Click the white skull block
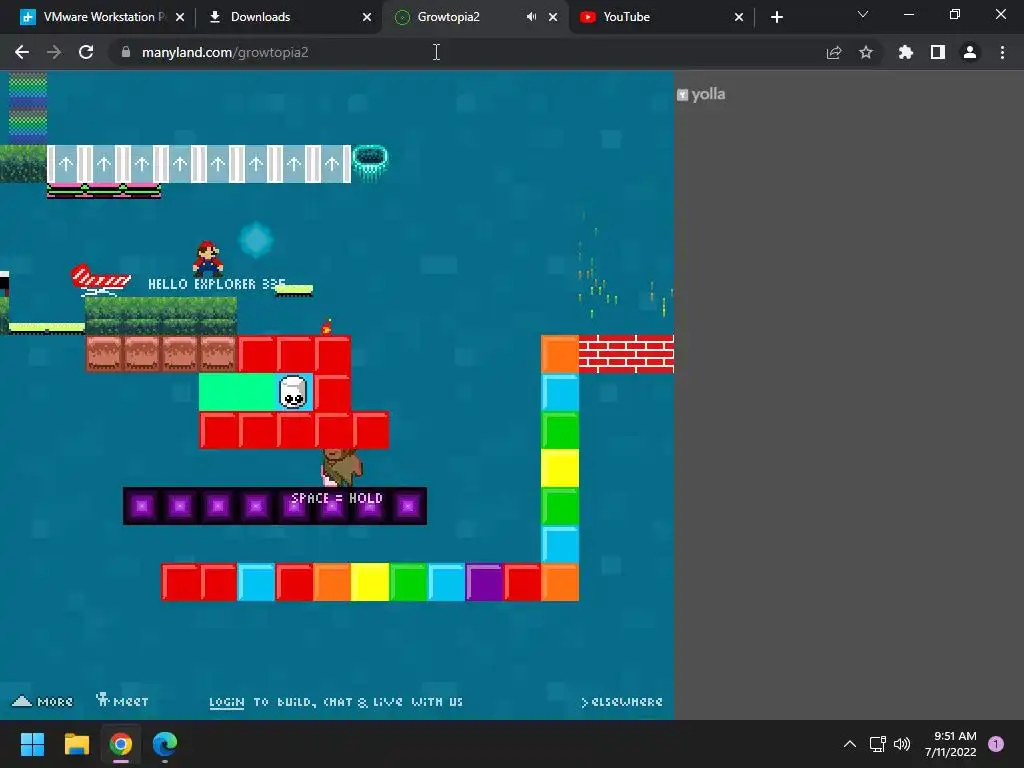The image size is (1024, 768). click(x=293, y=392)
